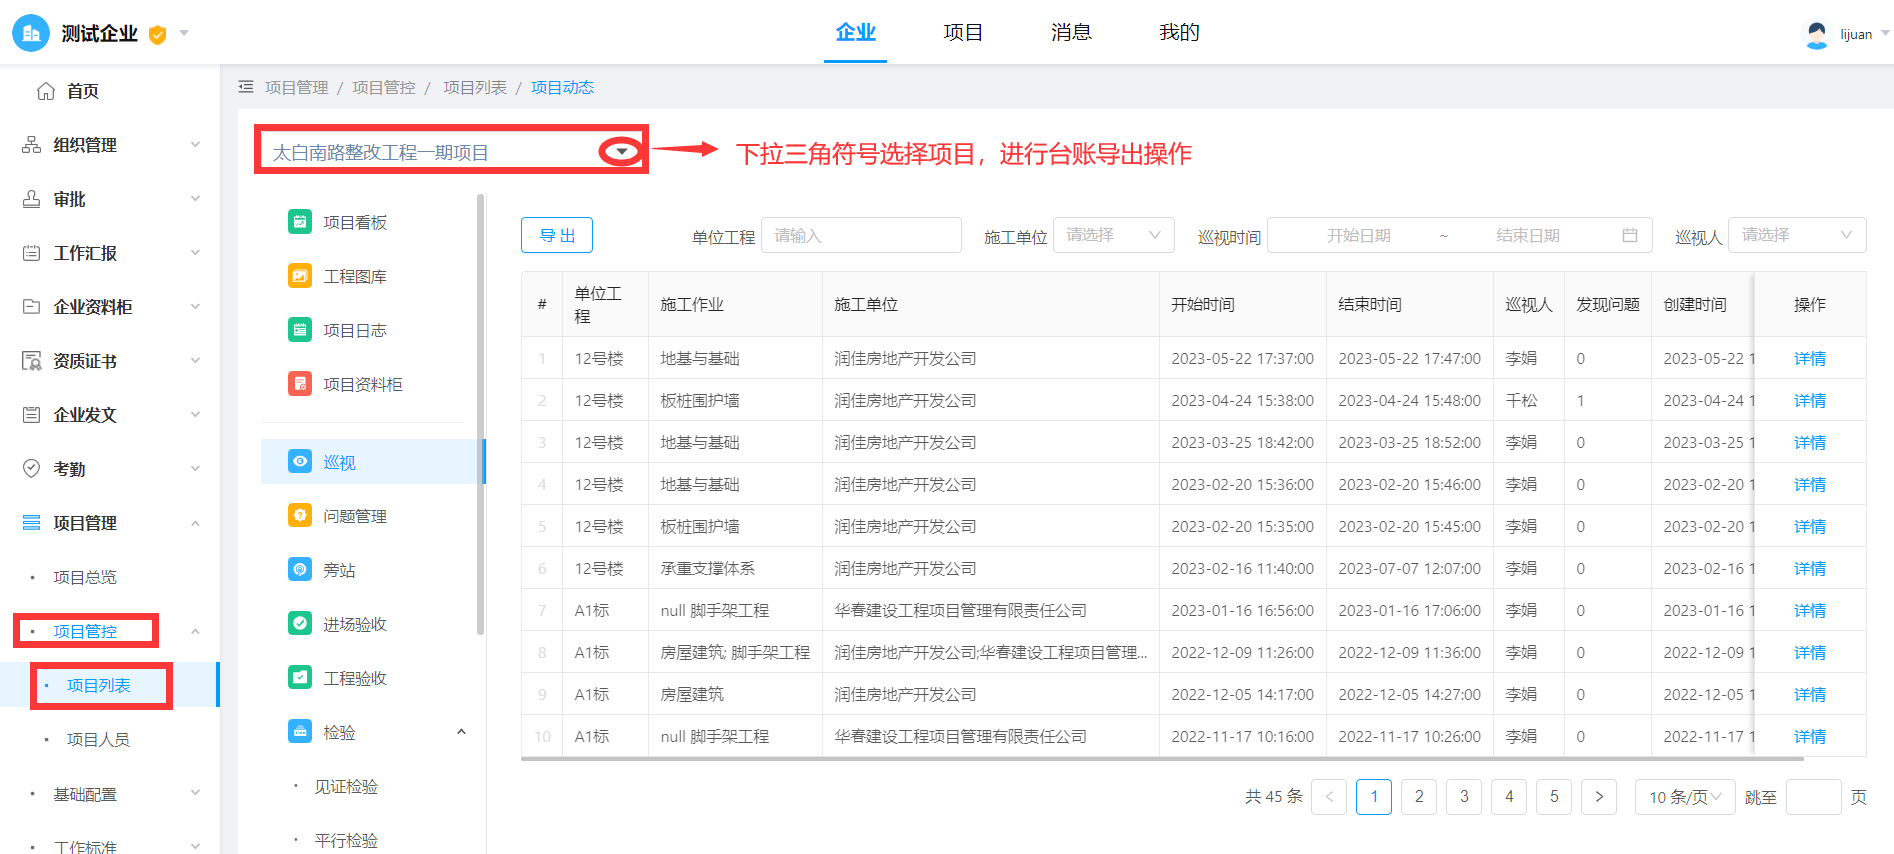Open the 巡视人 select dropdown
The width and height of the screenshot is (1894, 854).
1797,235
